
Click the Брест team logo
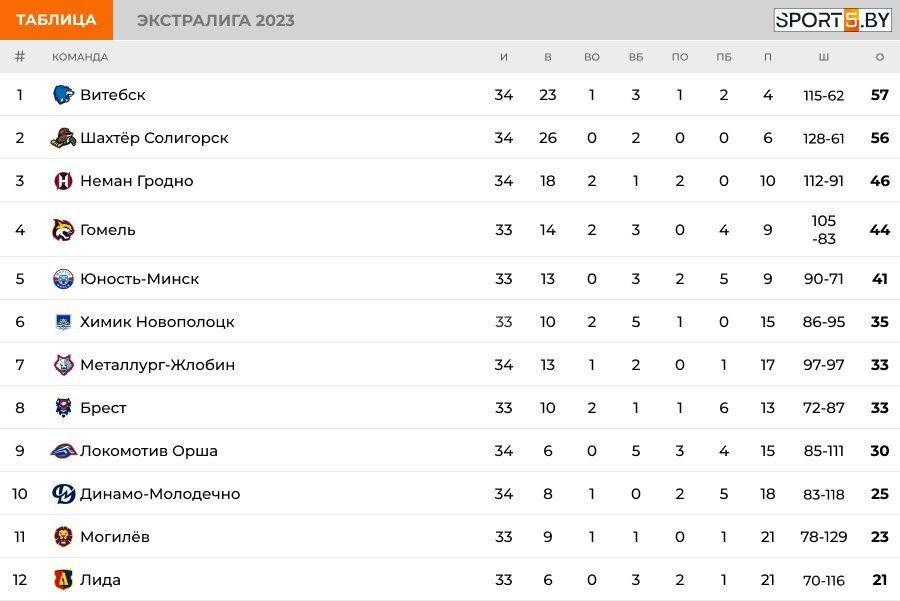coord(63,408)
